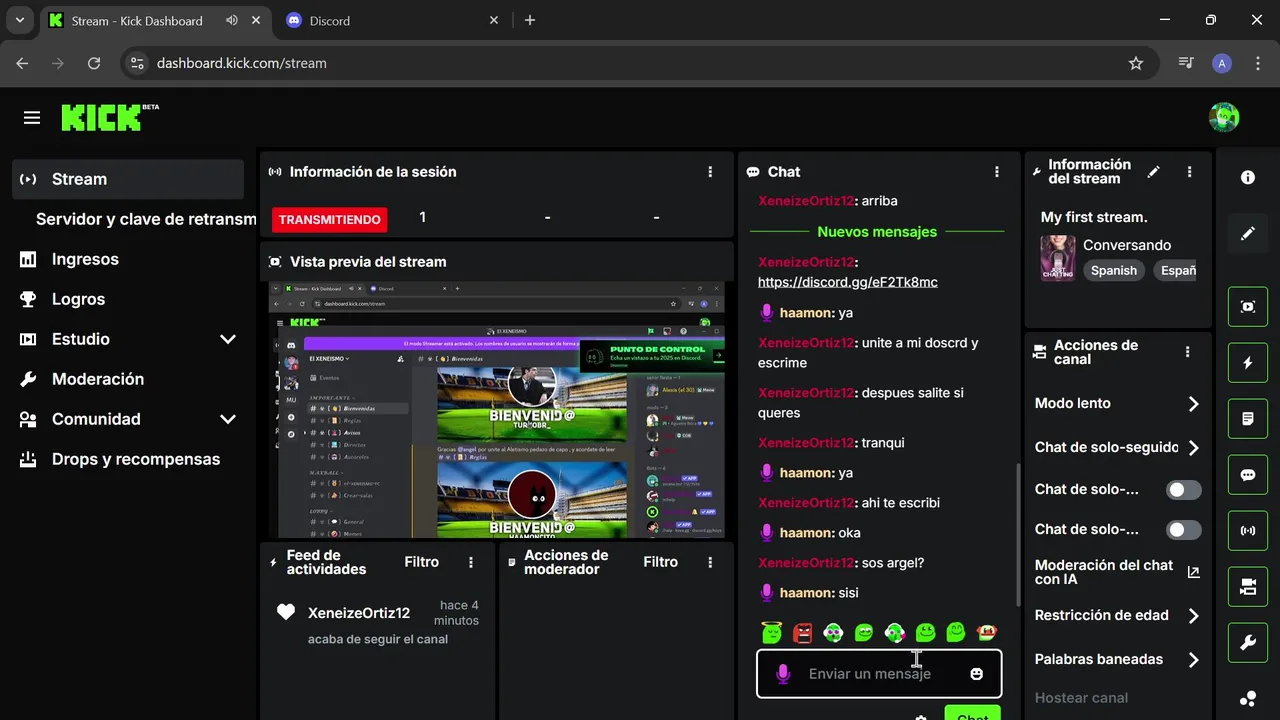Reload the Kick dashboard page
The width and height of the screenshot is (1280, 720).
(94, 63)
